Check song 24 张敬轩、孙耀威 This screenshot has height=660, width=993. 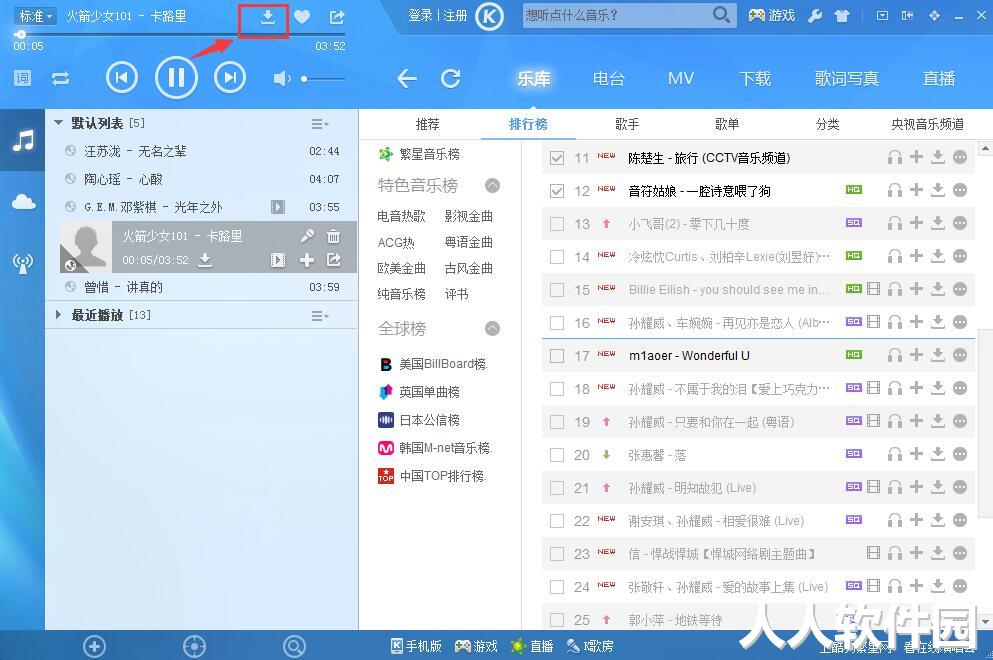tap(557, 587)
